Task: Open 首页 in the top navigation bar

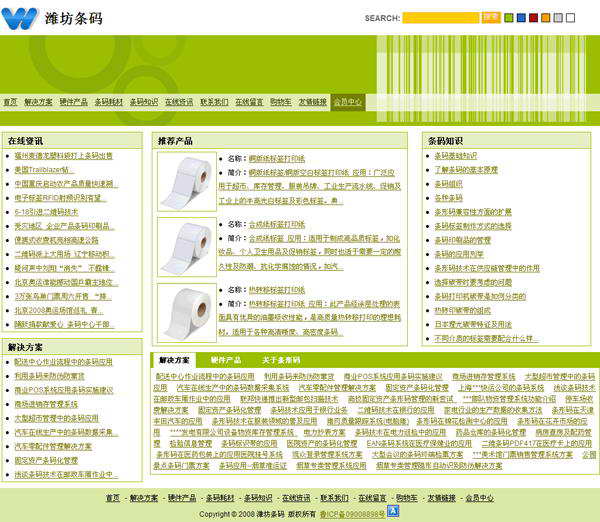Action: coord(10,102)
